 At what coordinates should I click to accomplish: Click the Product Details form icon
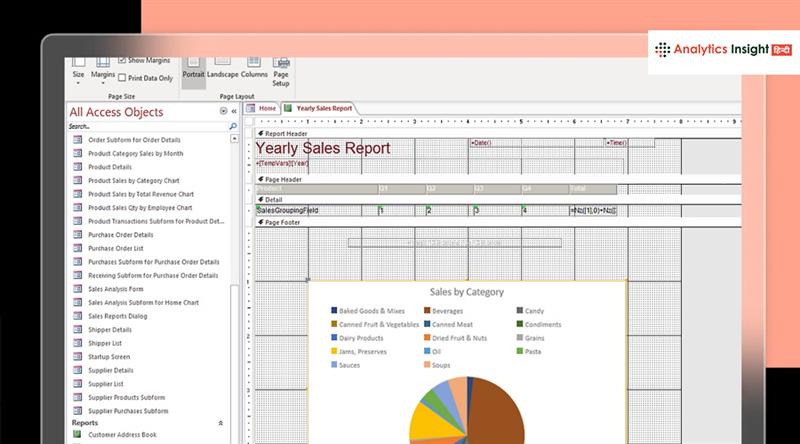[78, 167]
